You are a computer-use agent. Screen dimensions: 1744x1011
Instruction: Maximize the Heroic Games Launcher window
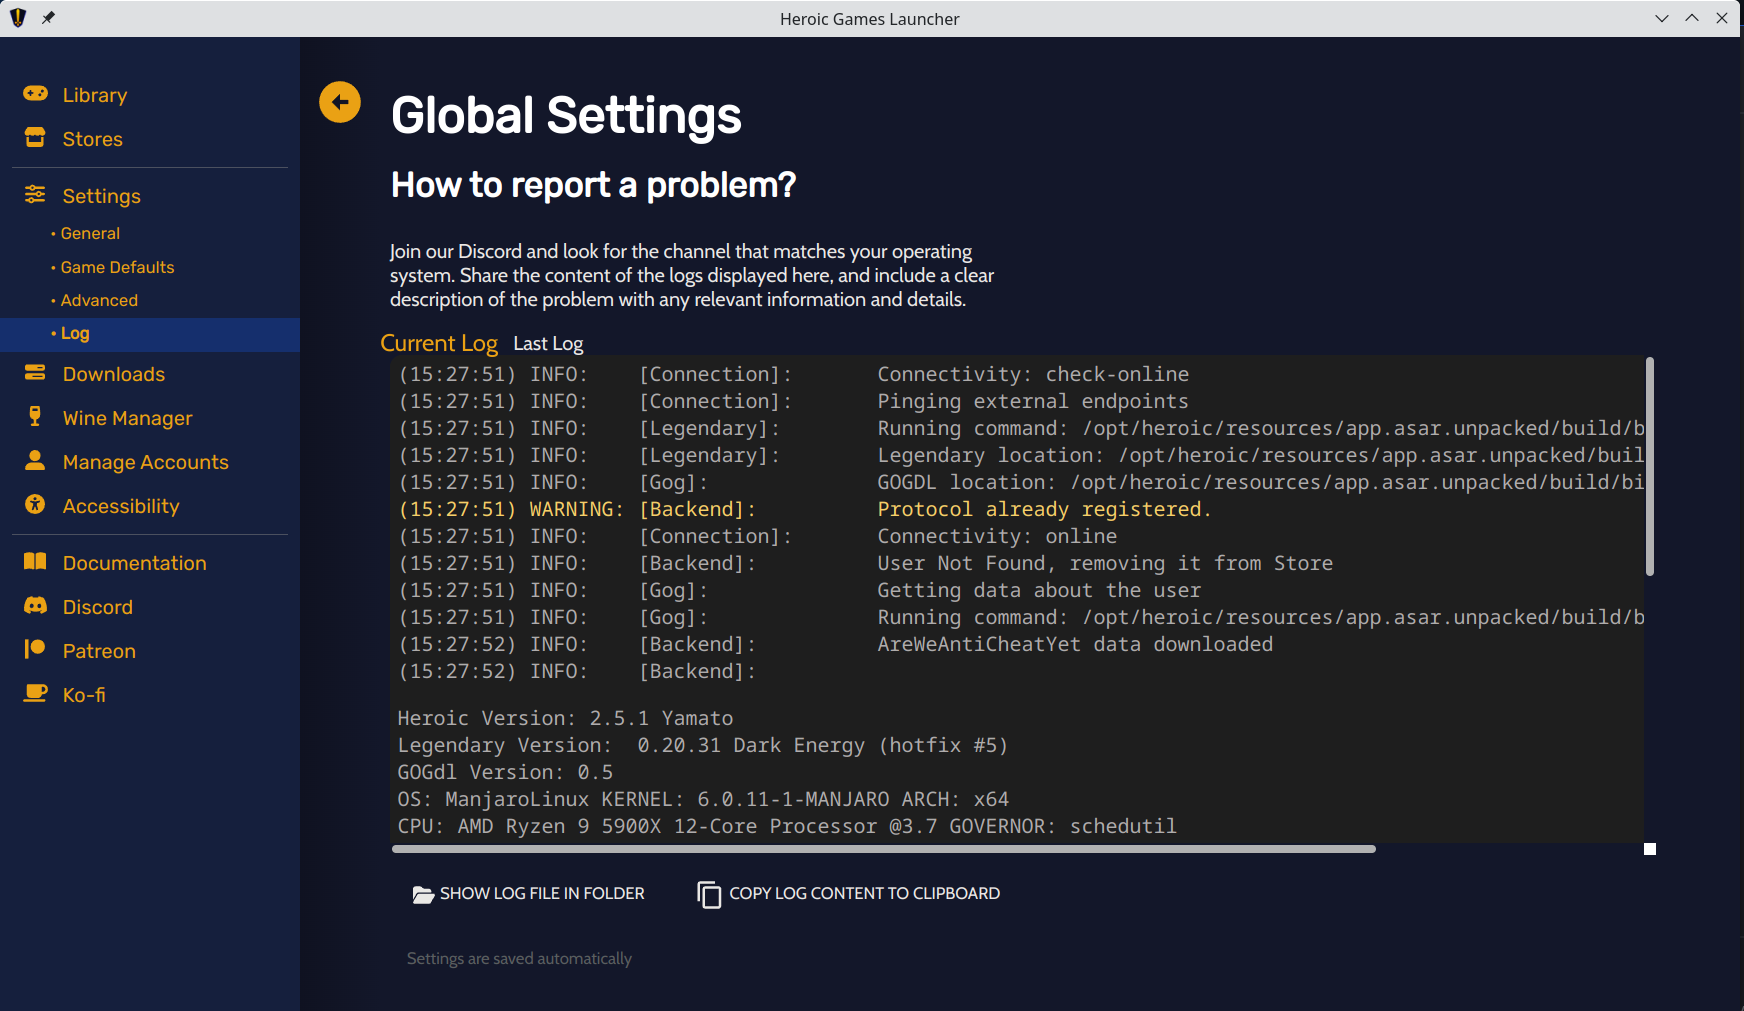click(x=1692, y=18)
